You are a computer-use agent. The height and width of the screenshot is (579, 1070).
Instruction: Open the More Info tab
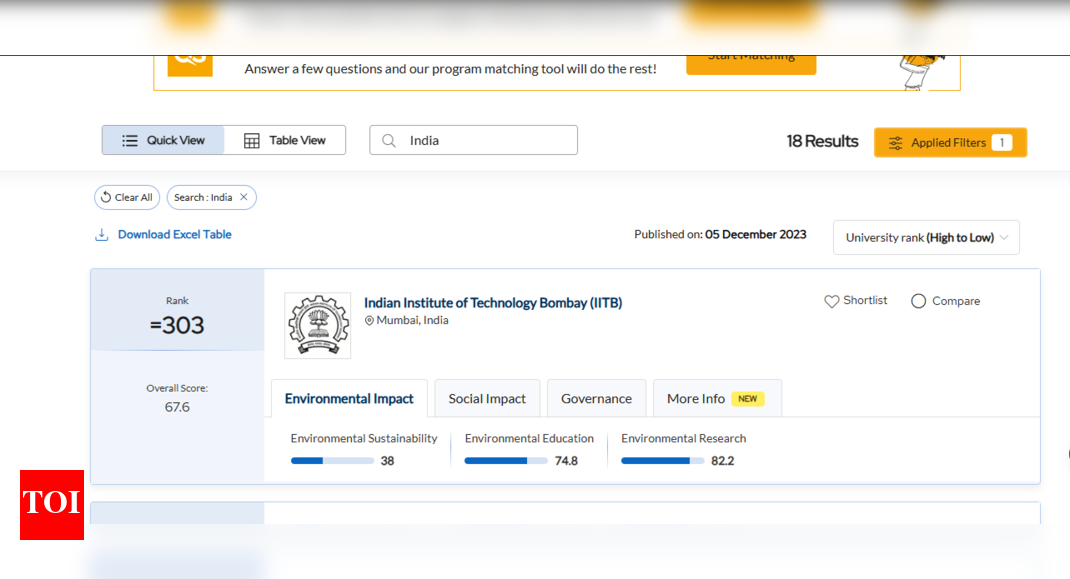(x=717, y=399)
